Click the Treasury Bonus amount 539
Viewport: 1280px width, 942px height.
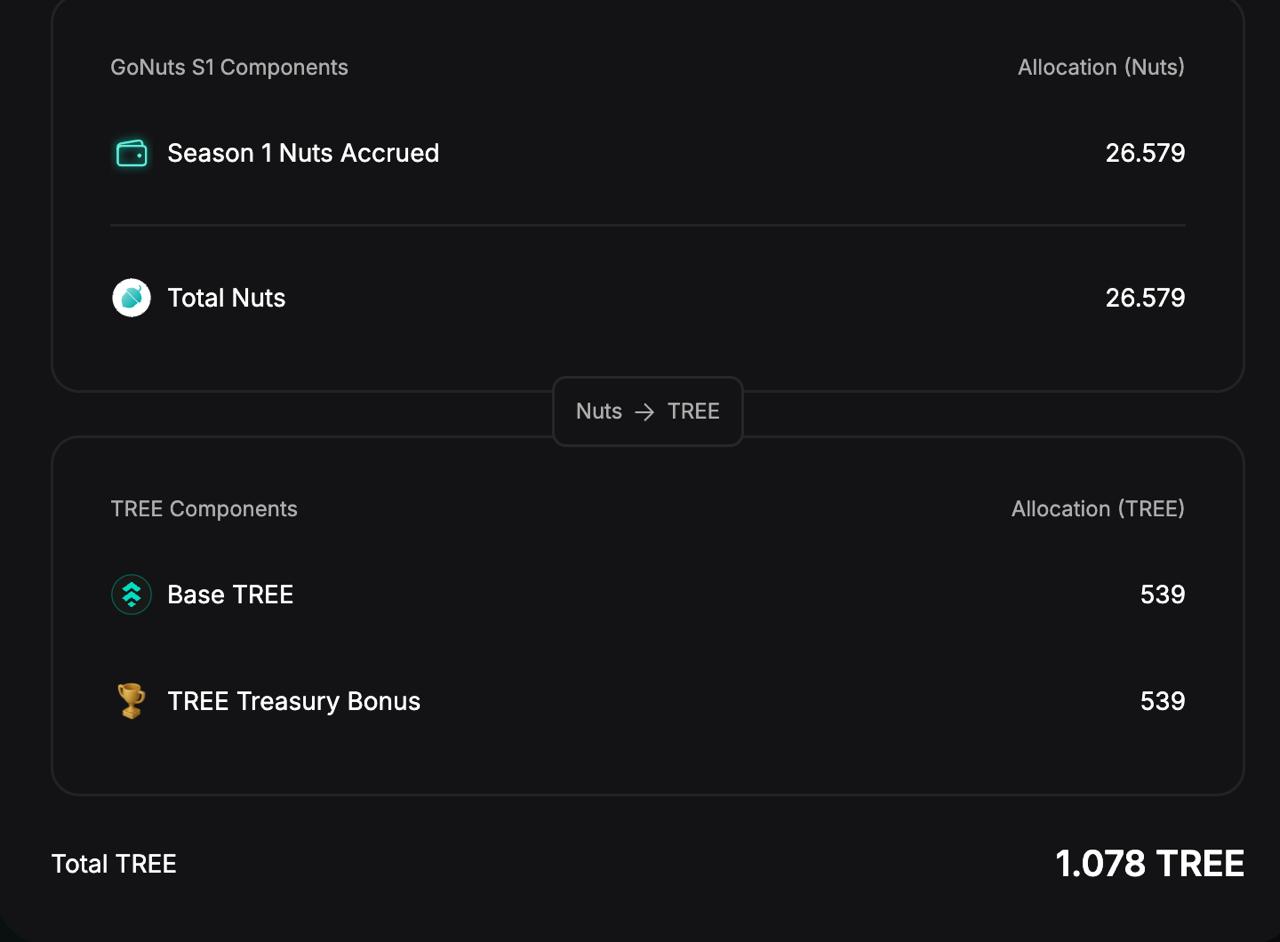[1162, 701]
